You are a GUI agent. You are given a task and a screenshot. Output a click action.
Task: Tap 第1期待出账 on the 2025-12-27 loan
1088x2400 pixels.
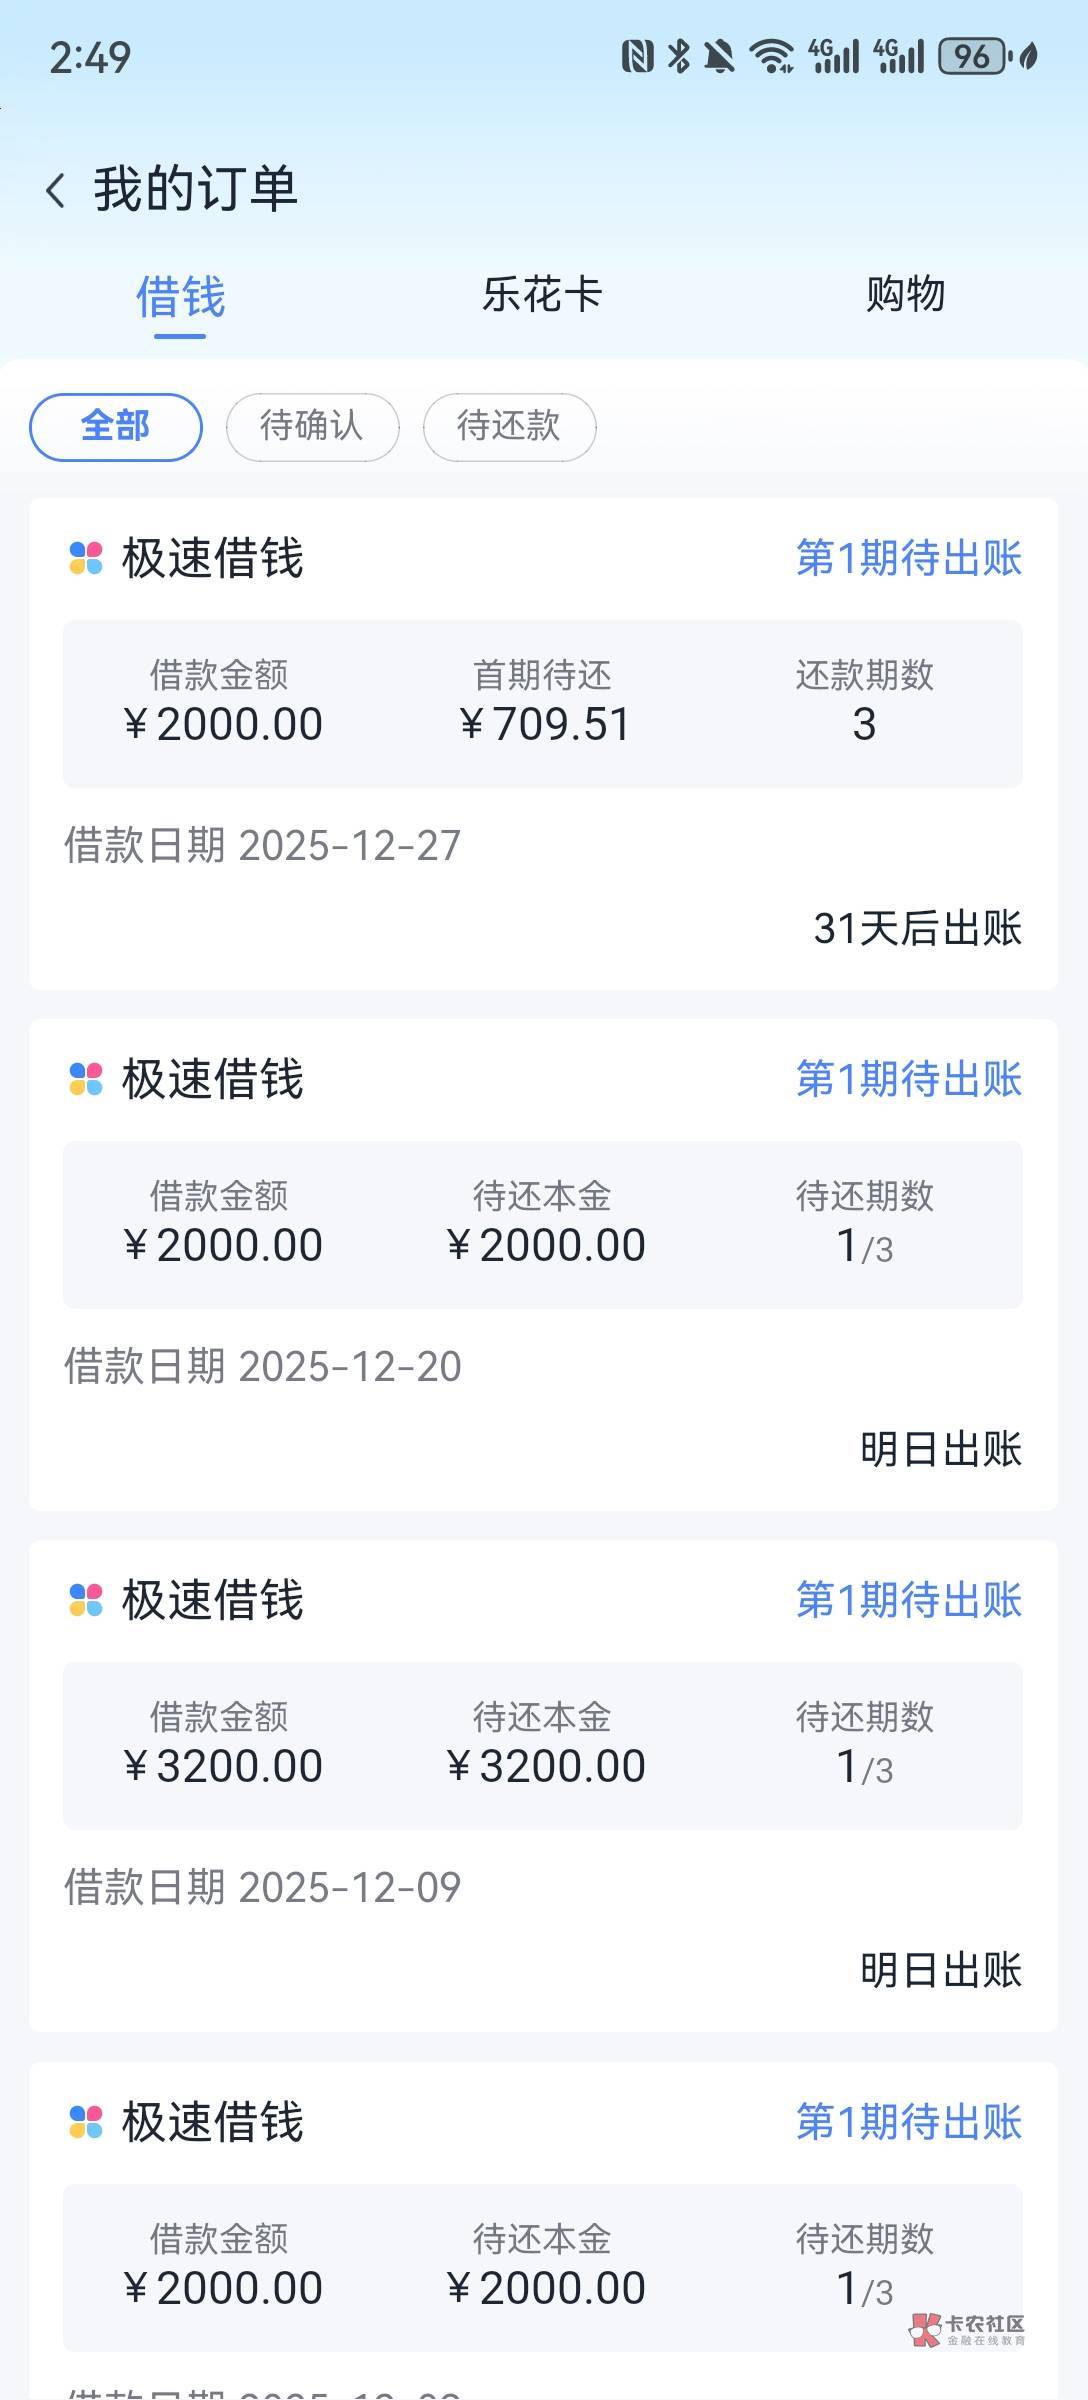908,558
